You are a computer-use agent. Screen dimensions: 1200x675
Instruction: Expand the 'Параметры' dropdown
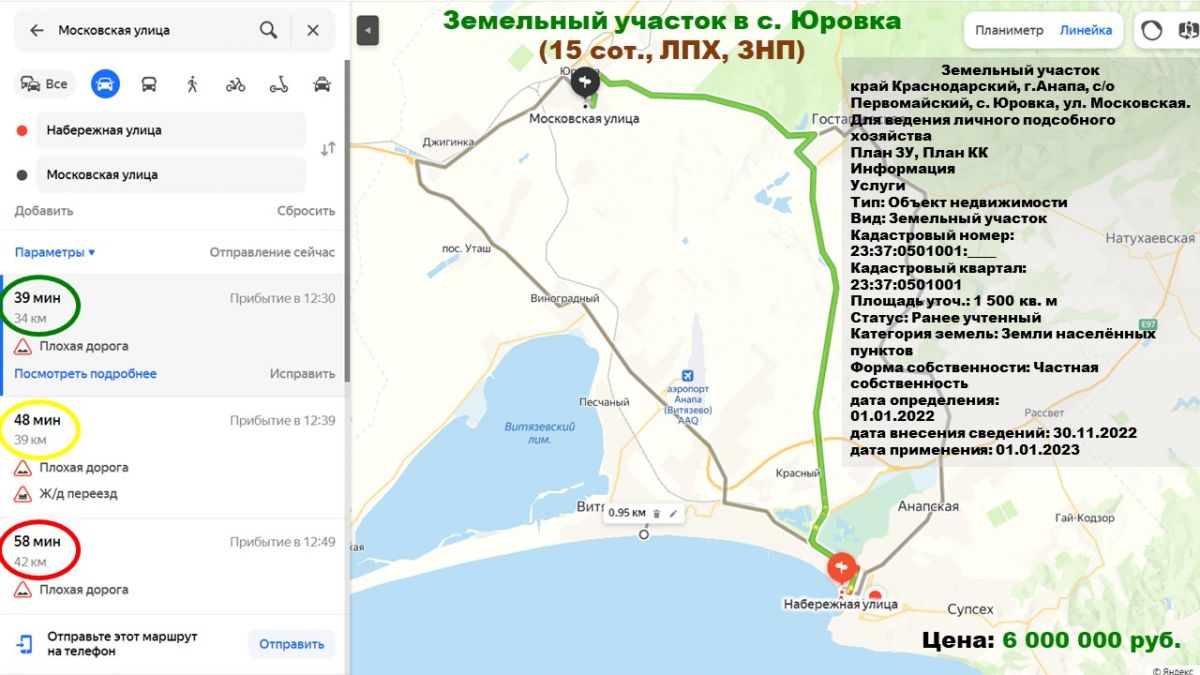click(x=55, y=252)
